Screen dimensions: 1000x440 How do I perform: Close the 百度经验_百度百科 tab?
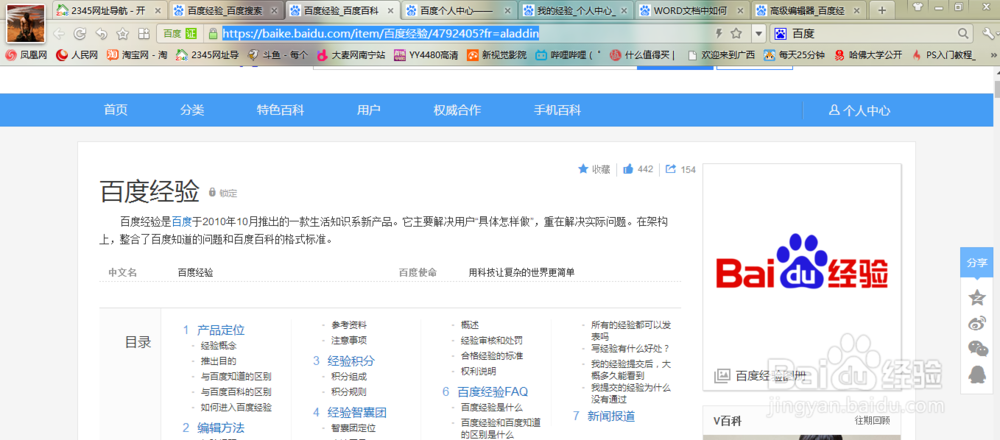pos(390,11)
